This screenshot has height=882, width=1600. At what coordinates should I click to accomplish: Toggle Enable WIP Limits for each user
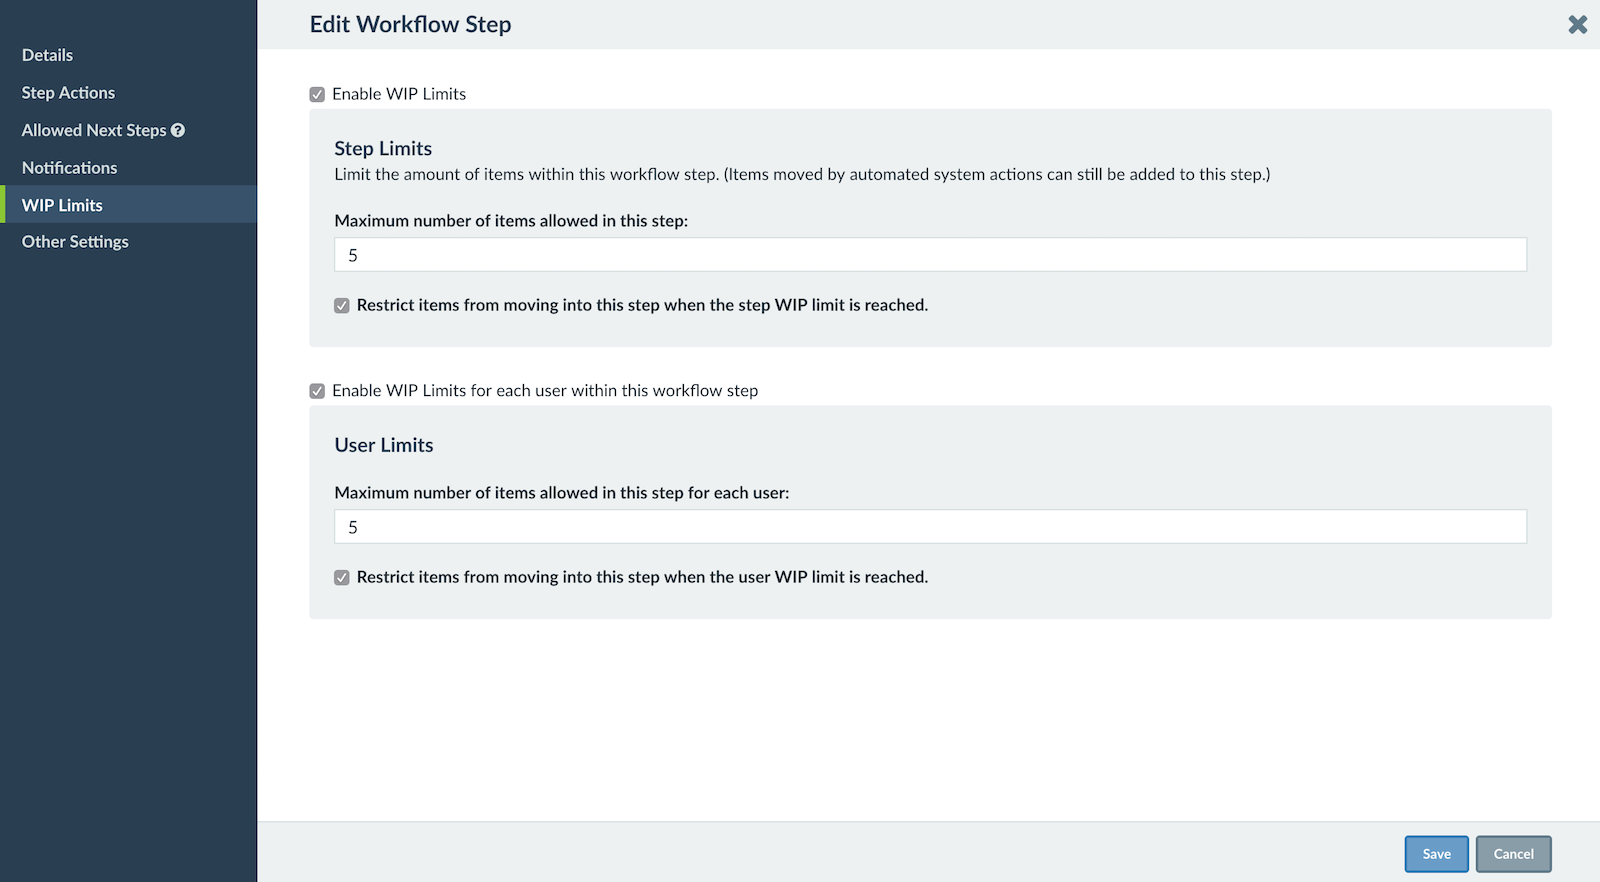(x=318, y=390)
